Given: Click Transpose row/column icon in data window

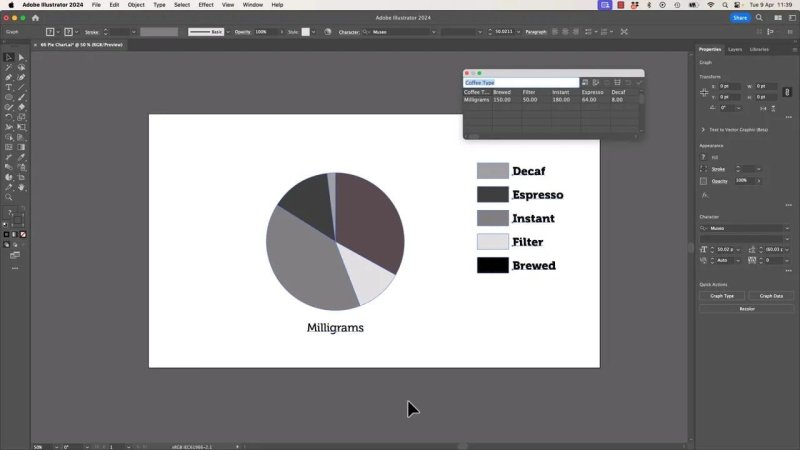Looking at the screenshot, I should [596, 83].
